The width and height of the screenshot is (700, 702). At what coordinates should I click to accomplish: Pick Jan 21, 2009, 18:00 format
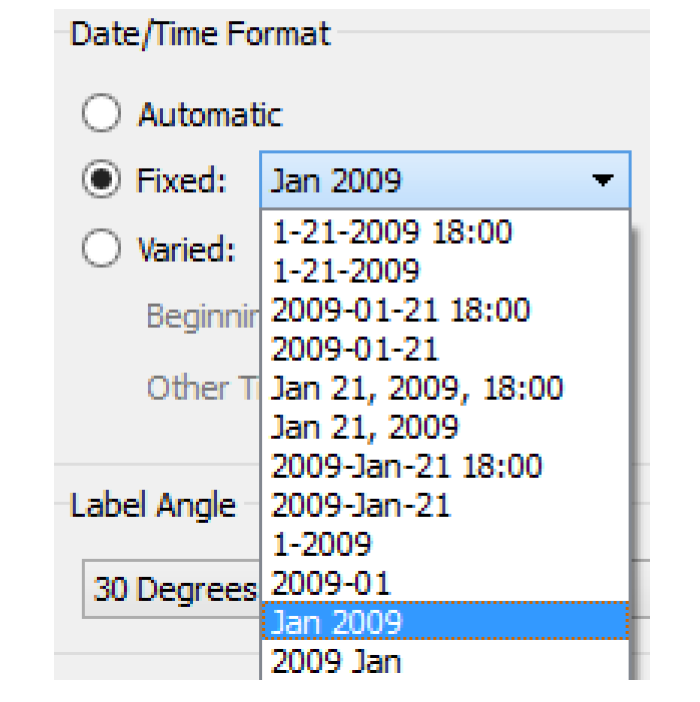click(x=417, y=388)
